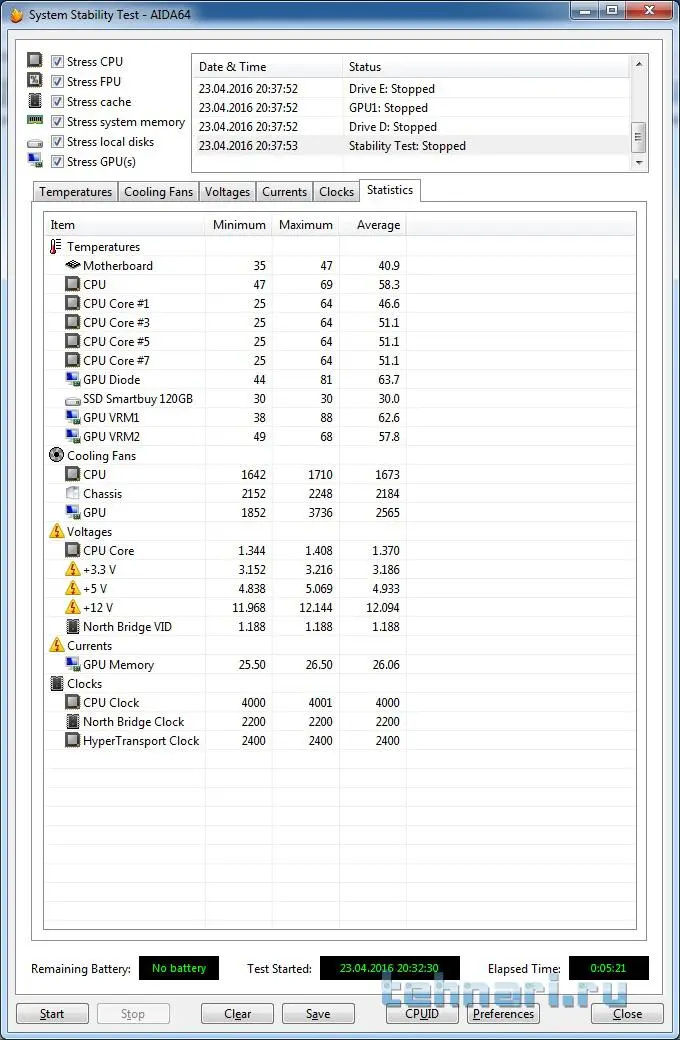Click the Voltages group warning icon
This screenshot has width=680, height=1040.
(x=56, y=531)
